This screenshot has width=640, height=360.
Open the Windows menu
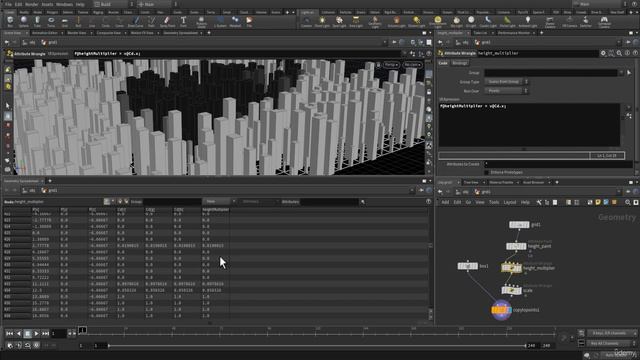pos(64,4)
